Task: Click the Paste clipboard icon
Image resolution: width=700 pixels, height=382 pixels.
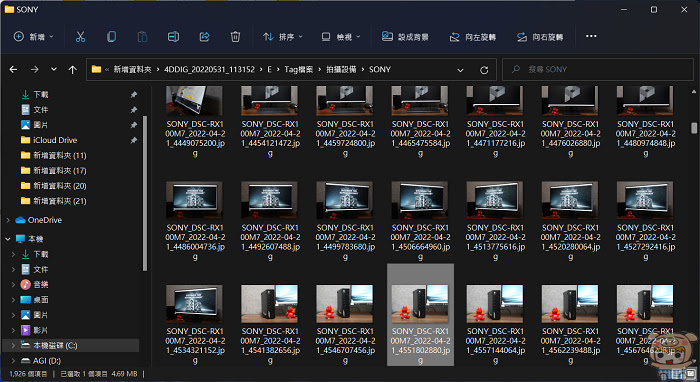Action: click(x=142, y=37)
